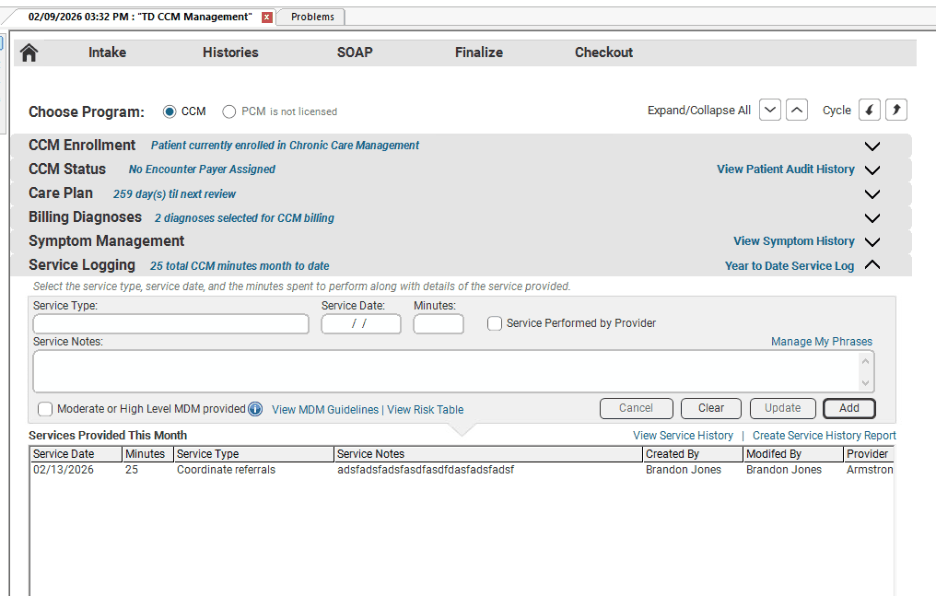Select the 02/13/2026 Coordinate referrals row
The image size is (936, 597).
coord(463,470)
